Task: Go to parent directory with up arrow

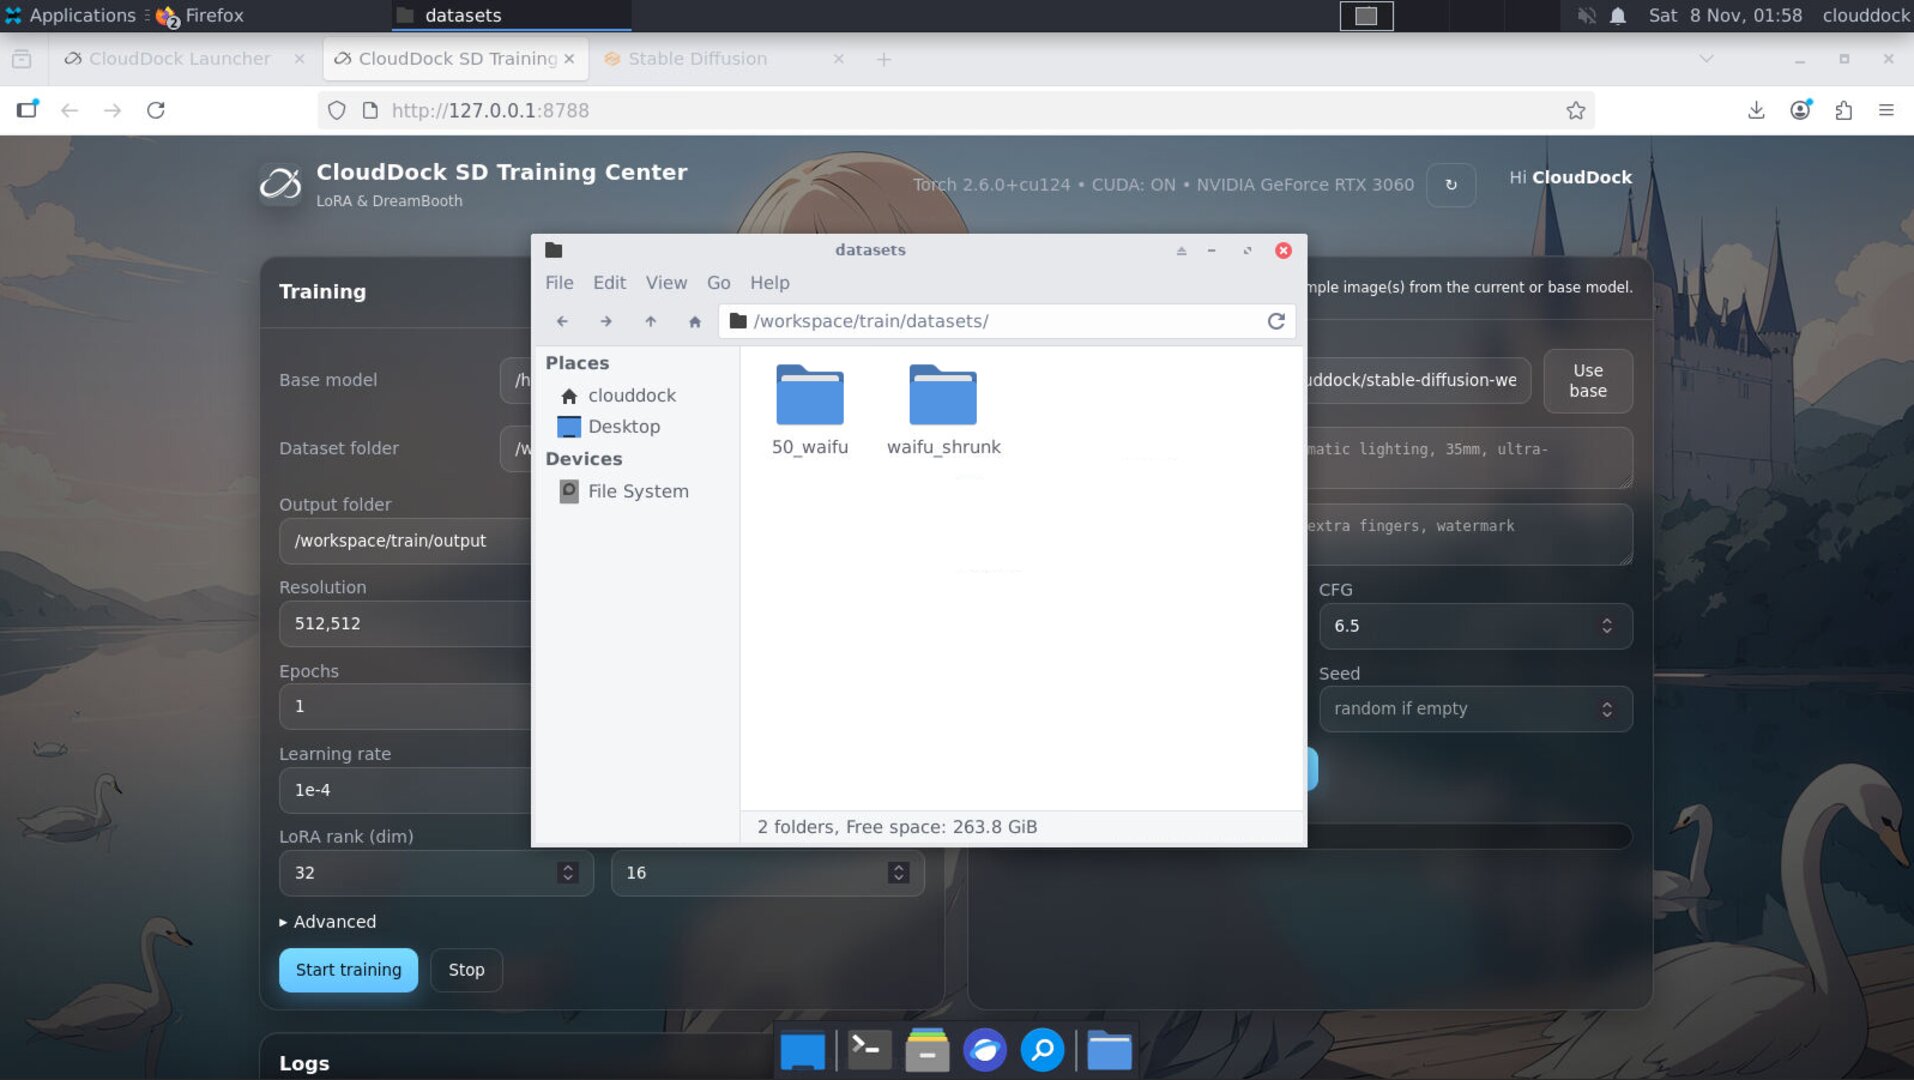Action: tap(650, 321)
